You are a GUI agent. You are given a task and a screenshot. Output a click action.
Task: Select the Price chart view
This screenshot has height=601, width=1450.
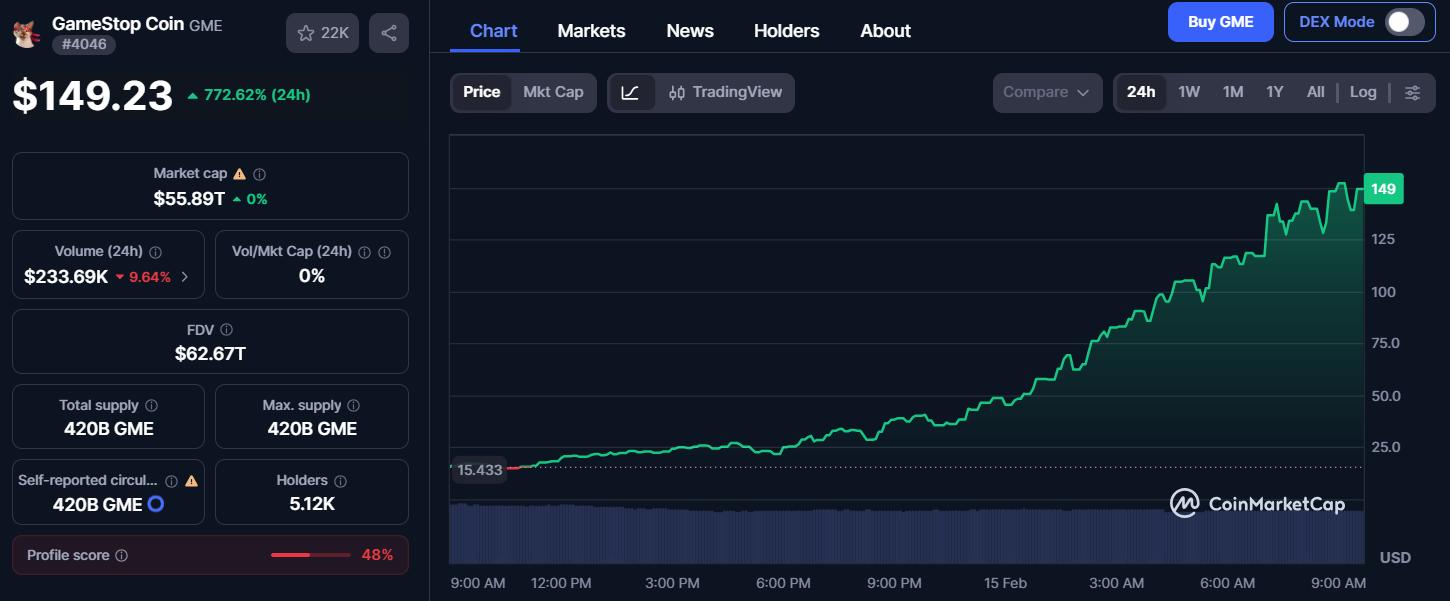pos(482,92)
